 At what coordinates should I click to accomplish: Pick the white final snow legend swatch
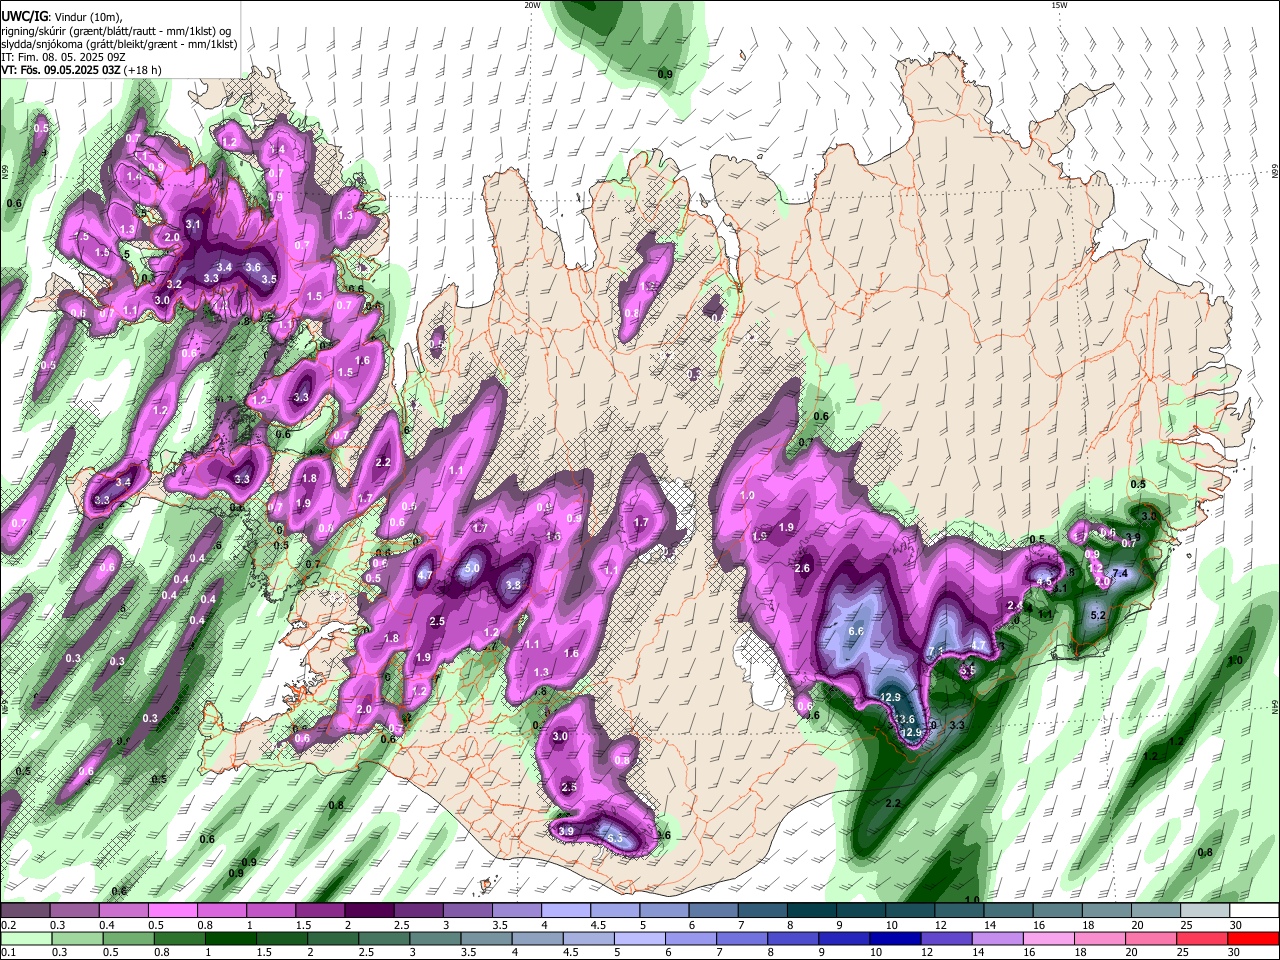pyautogui.click(x=1254, y=910)
